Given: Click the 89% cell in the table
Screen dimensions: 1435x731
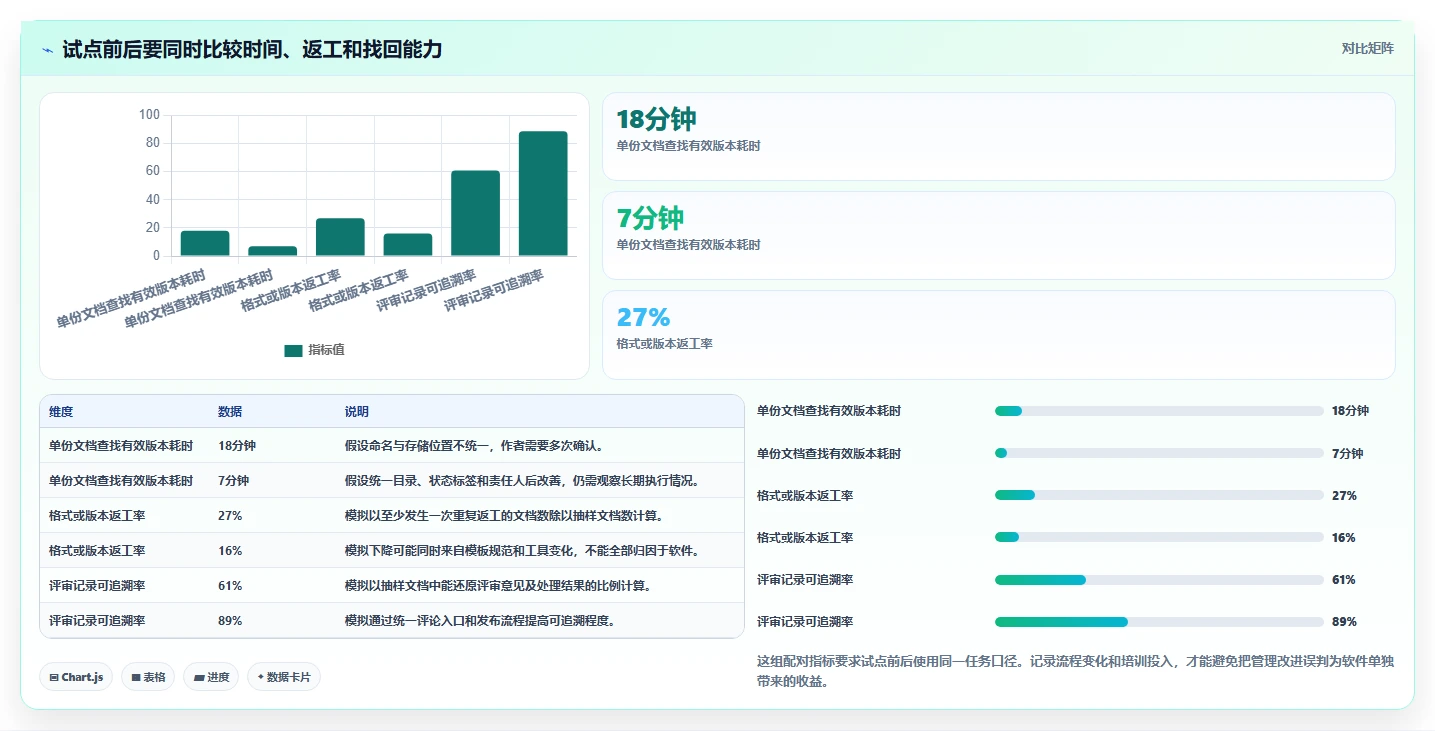Looking at the screenshot, I should click(x=230, y=621).
